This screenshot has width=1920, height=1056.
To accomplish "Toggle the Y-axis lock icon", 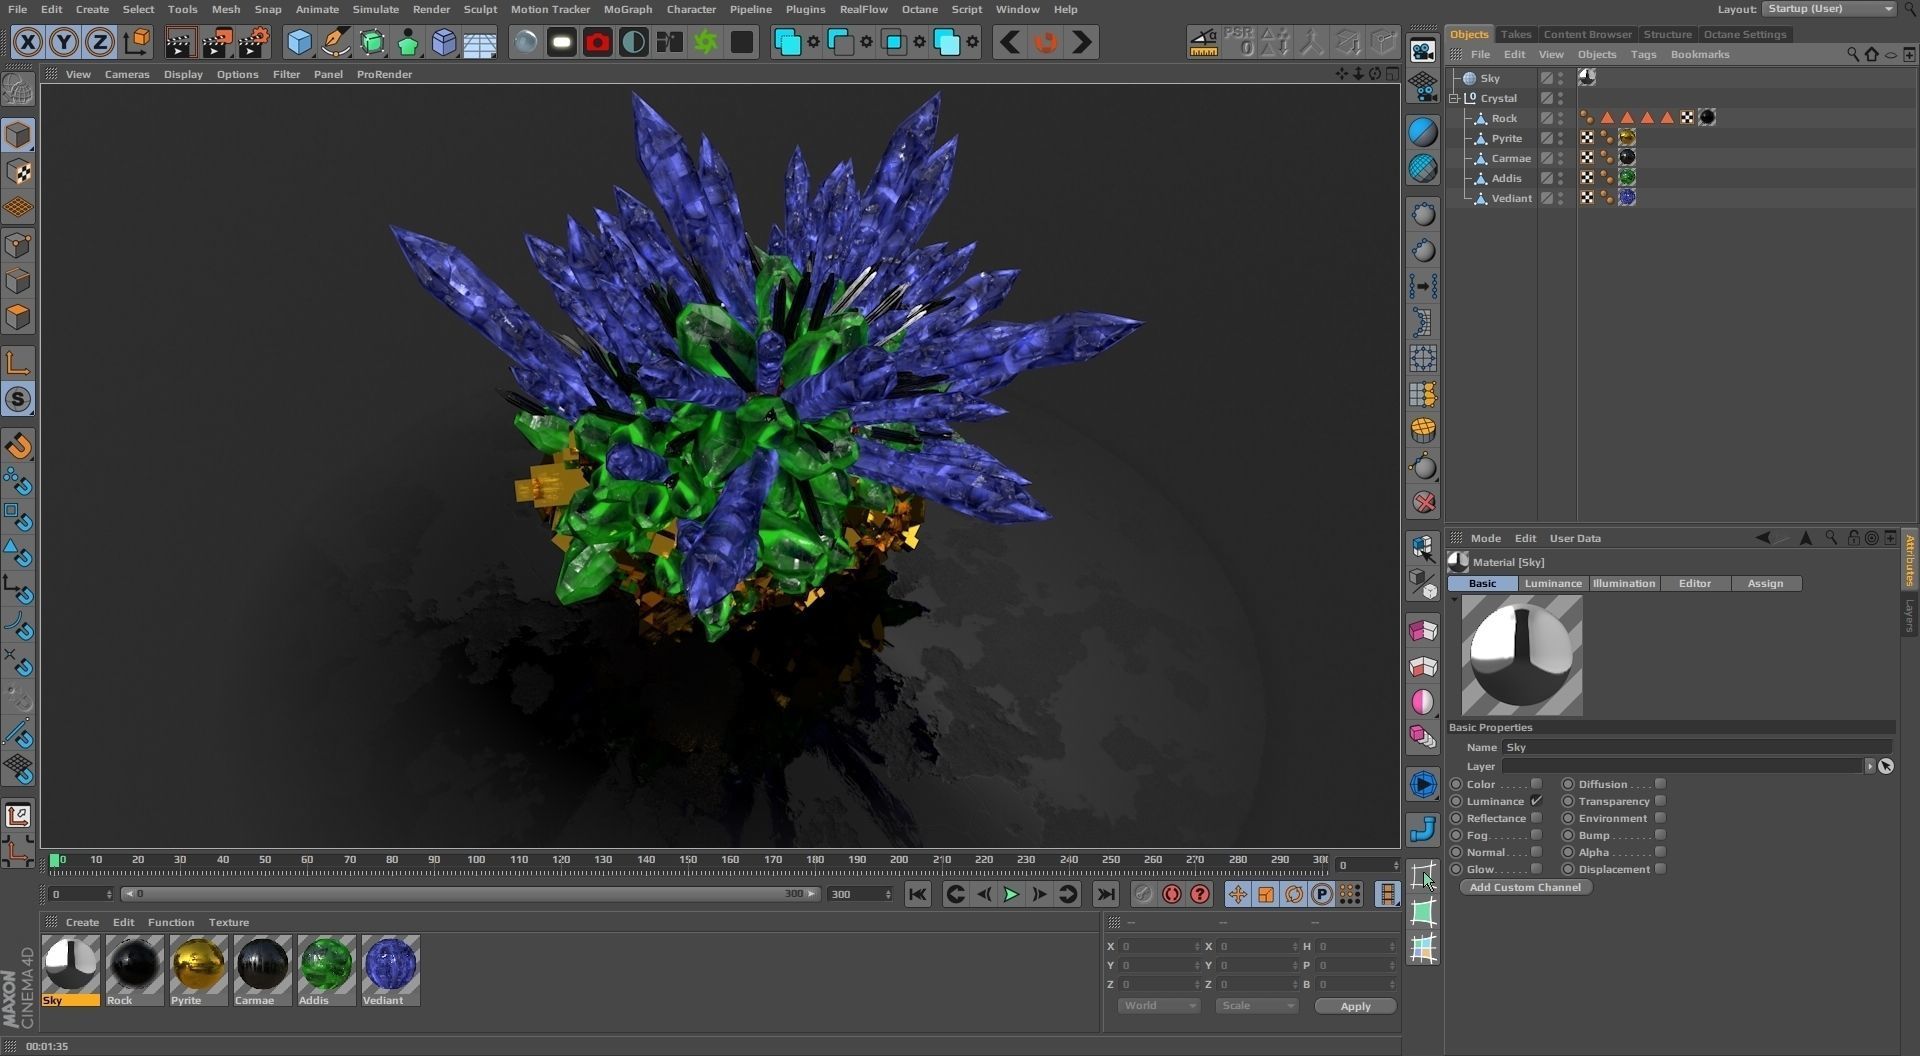I will point(64,42).
